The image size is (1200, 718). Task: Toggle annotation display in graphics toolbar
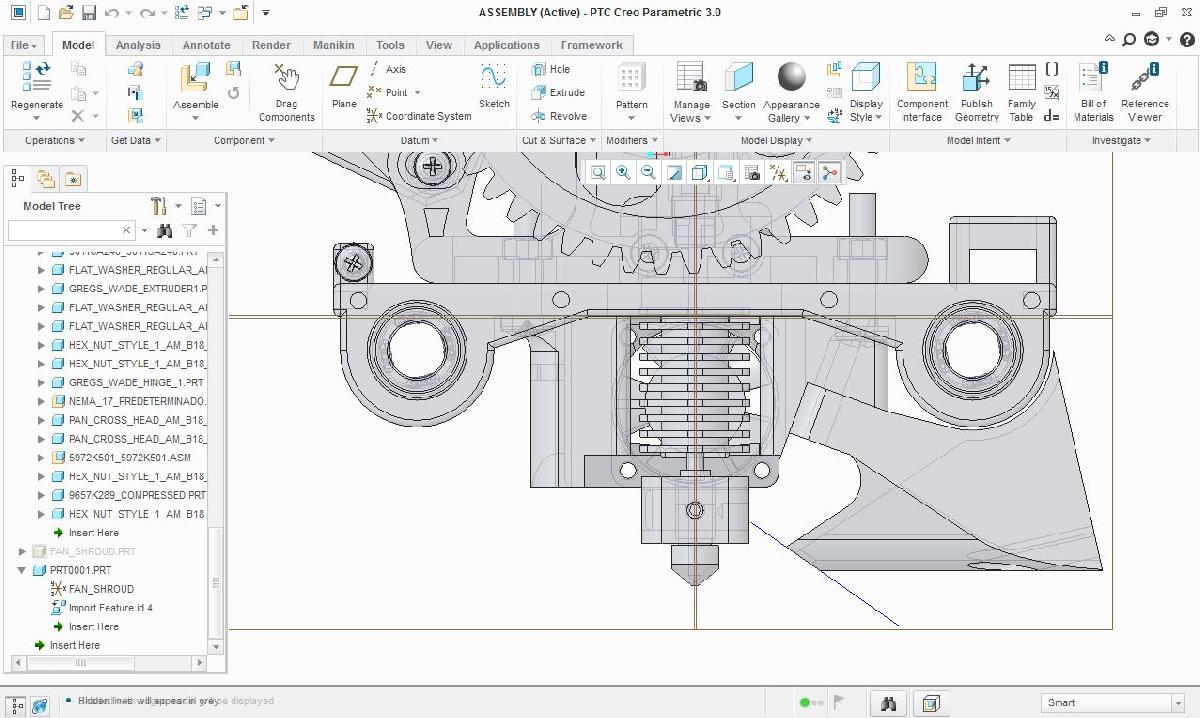803,173
